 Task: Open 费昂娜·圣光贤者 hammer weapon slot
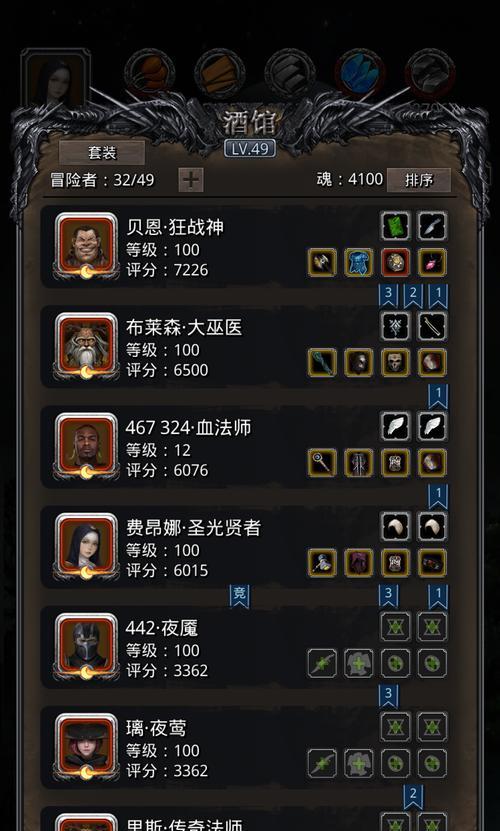[322, 563]
